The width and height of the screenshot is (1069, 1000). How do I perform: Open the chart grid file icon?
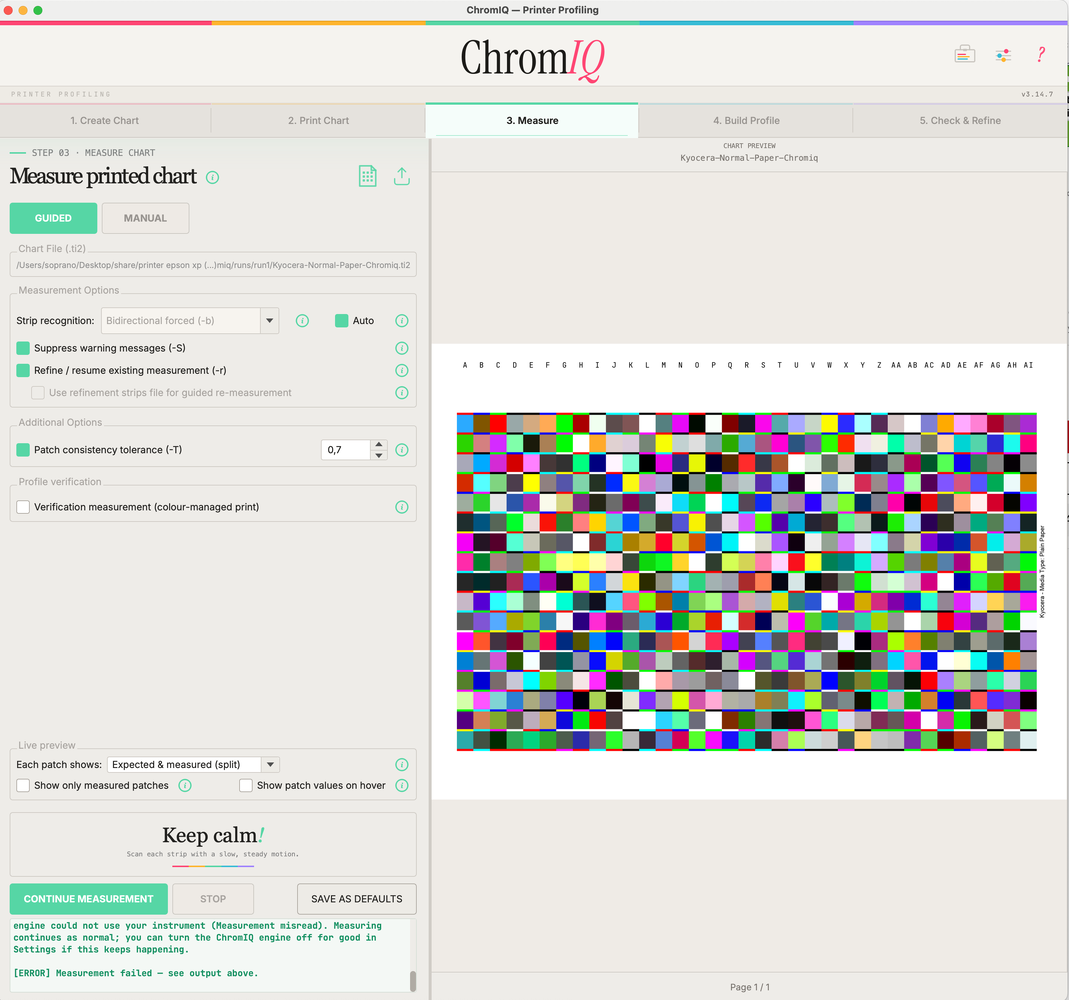367,176
